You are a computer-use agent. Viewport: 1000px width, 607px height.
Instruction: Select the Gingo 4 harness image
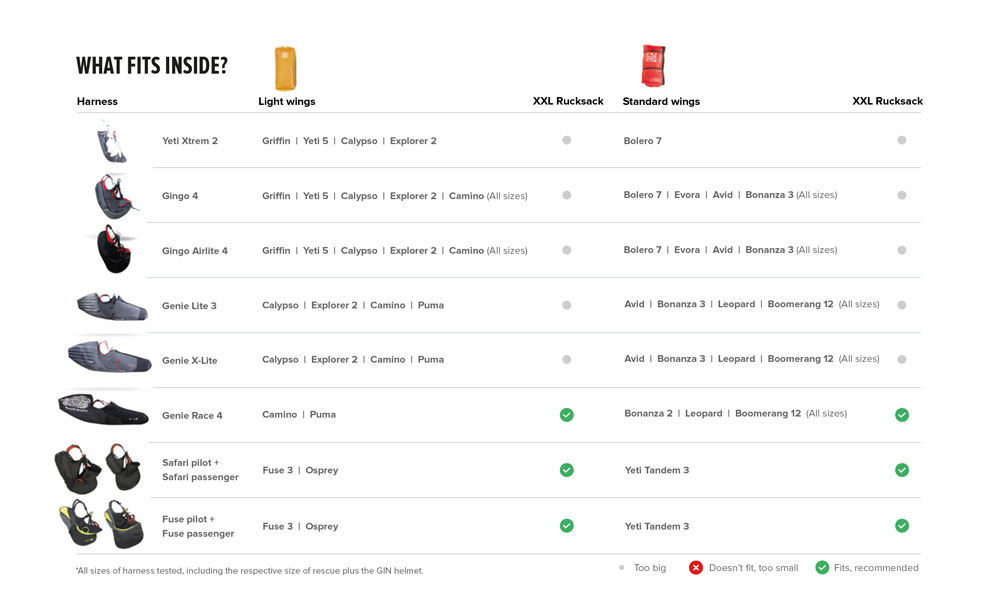tap(115, 196)
